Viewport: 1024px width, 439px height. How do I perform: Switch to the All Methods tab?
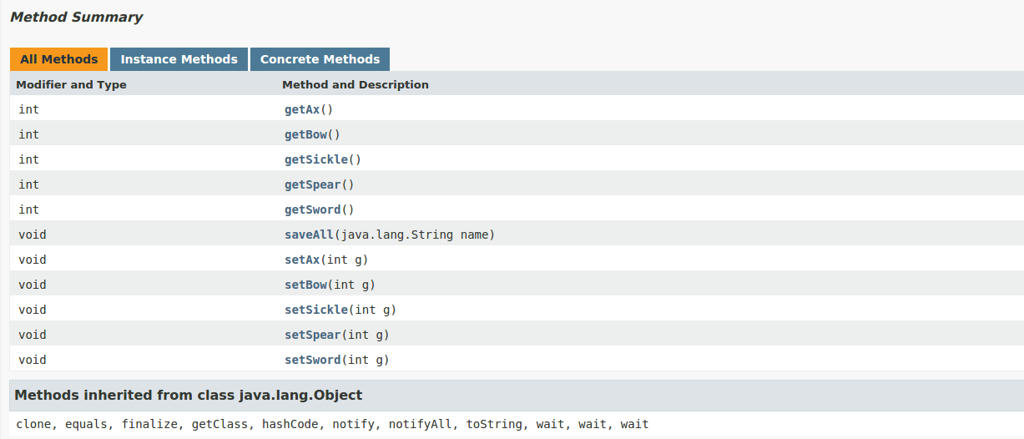[59, 59]
